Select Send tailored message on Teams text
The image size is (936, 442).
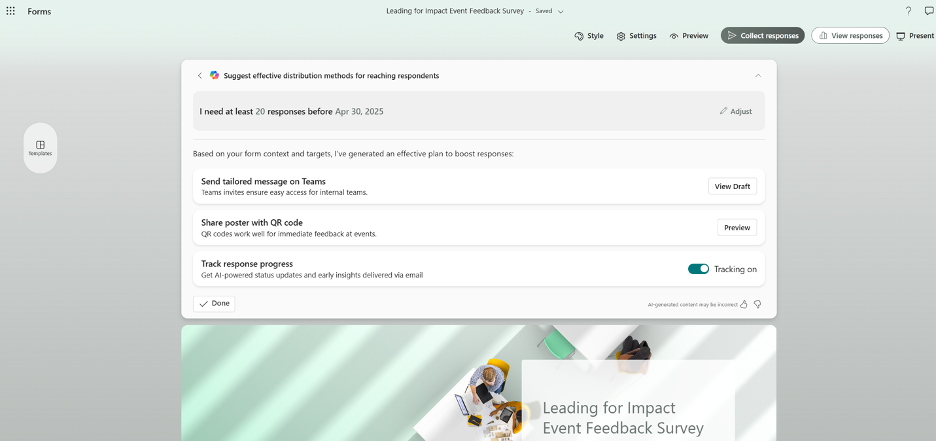[x=263, y=182]
